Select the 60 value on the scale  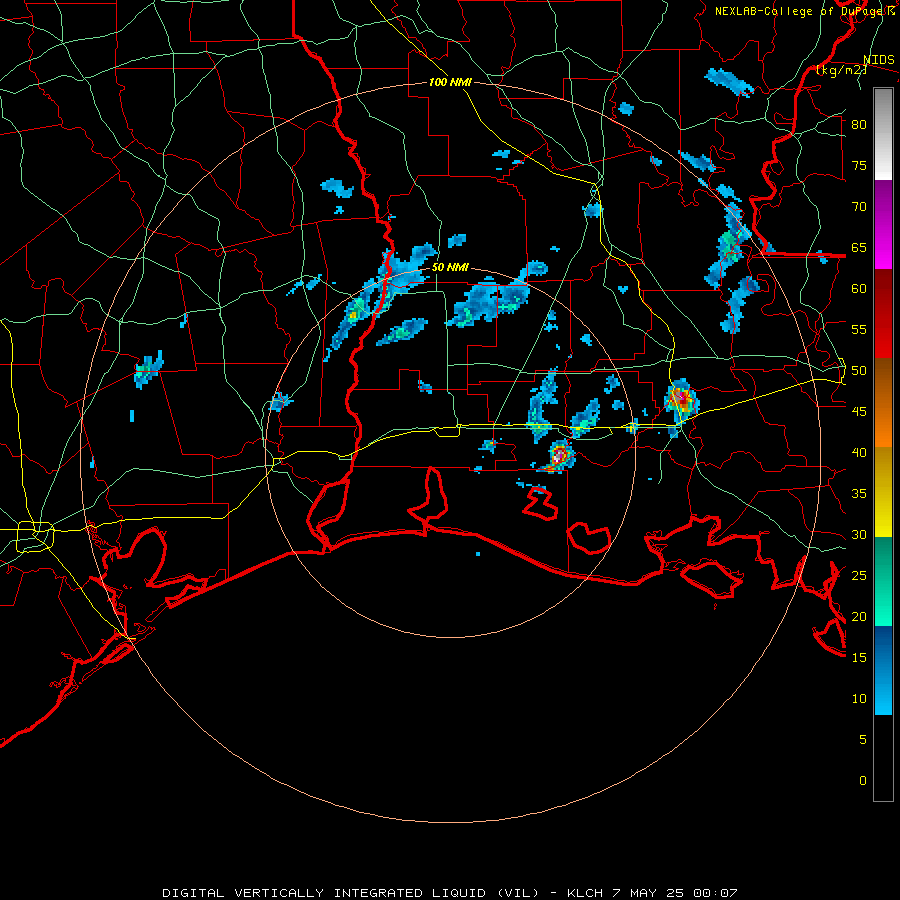[x=859, y=289]
